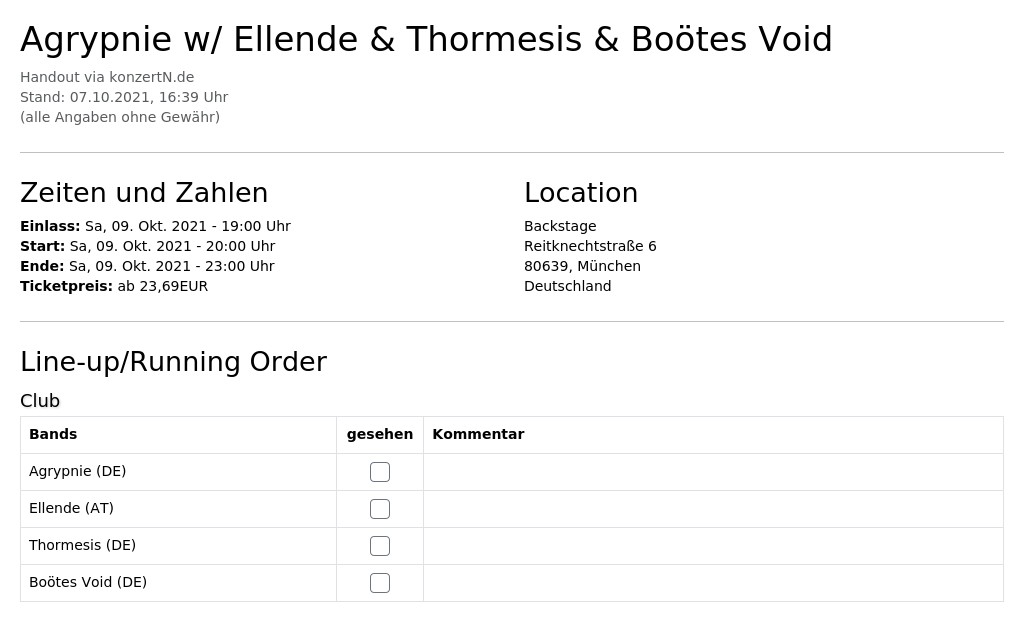Click the Agrypnie (DE) band name
Image resolution: width=1024 pixels, height=638 pixels.
[78, 471]
